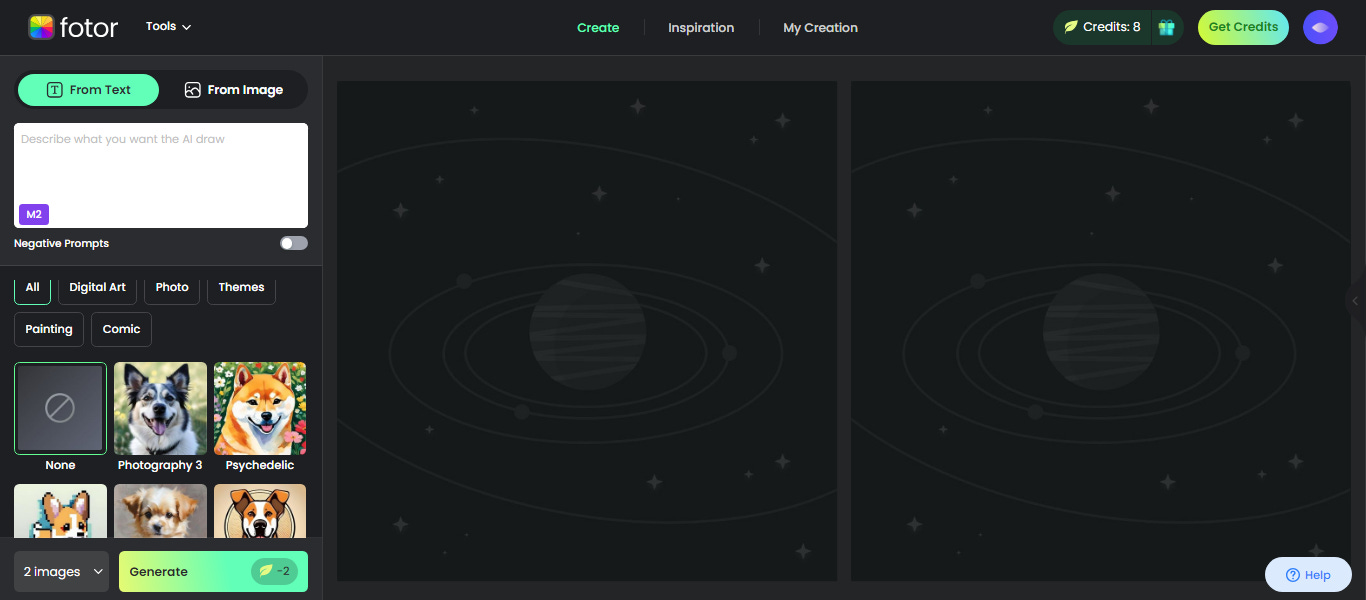The width and height of the screenshot is (1366, 600).
Task: Select the dog badge logo style
Action: (x=260, y=511)
